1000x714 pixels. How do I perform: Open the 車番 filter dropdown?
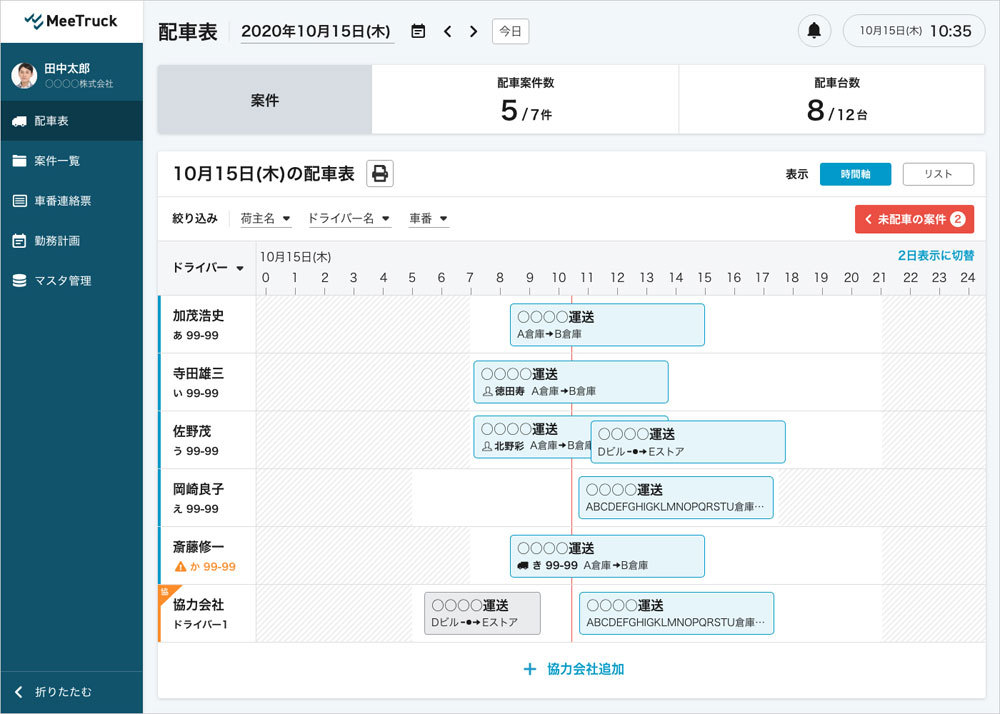428,218
